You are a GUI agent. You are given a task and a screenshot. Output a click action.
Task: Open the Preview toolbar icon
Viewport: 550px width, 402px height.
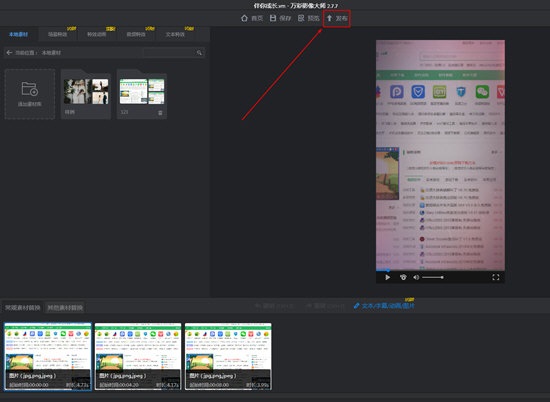tap(301, 18)
